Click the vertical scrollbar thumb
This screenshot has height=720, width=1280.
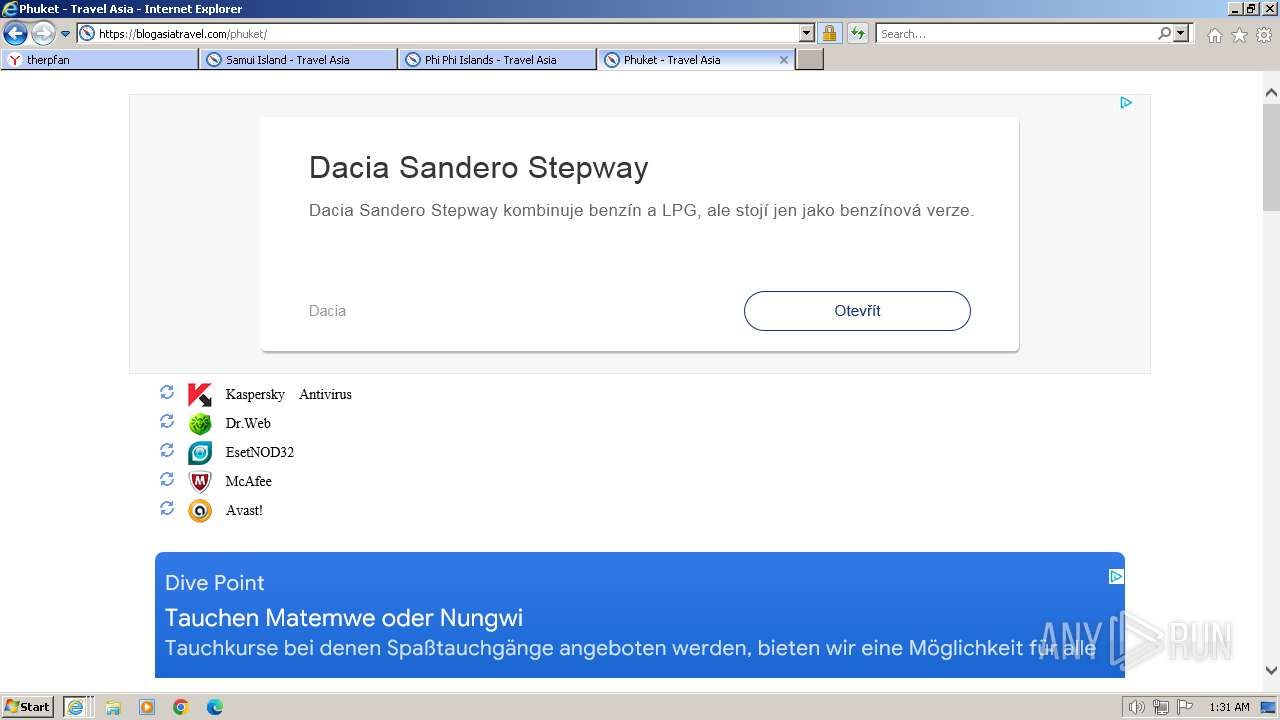pos(1271,156)
